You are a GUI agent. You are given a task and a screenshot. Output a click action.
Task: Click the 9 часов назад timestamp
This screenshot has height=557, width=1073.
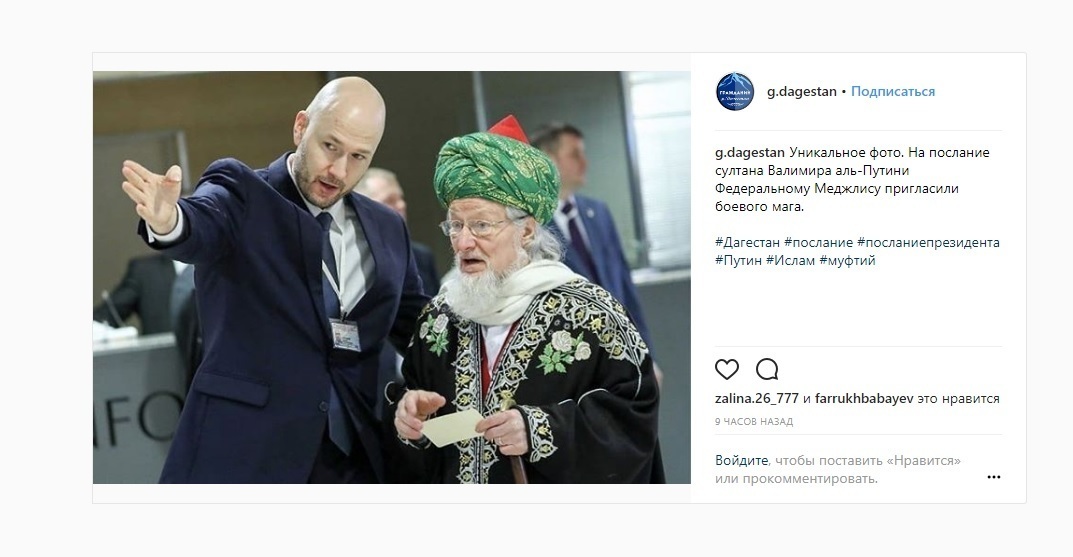(x=754, y=422)
